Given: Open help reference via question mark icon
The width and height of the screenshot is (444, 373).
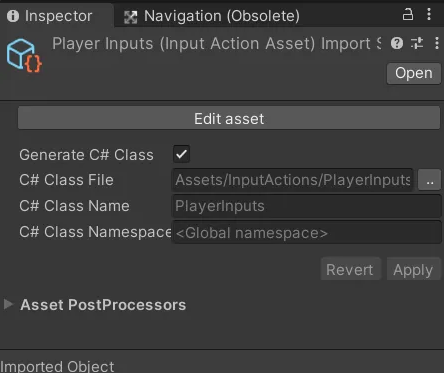Looking at the screenshot, I should pyautogui.click(x=397, y=43).
